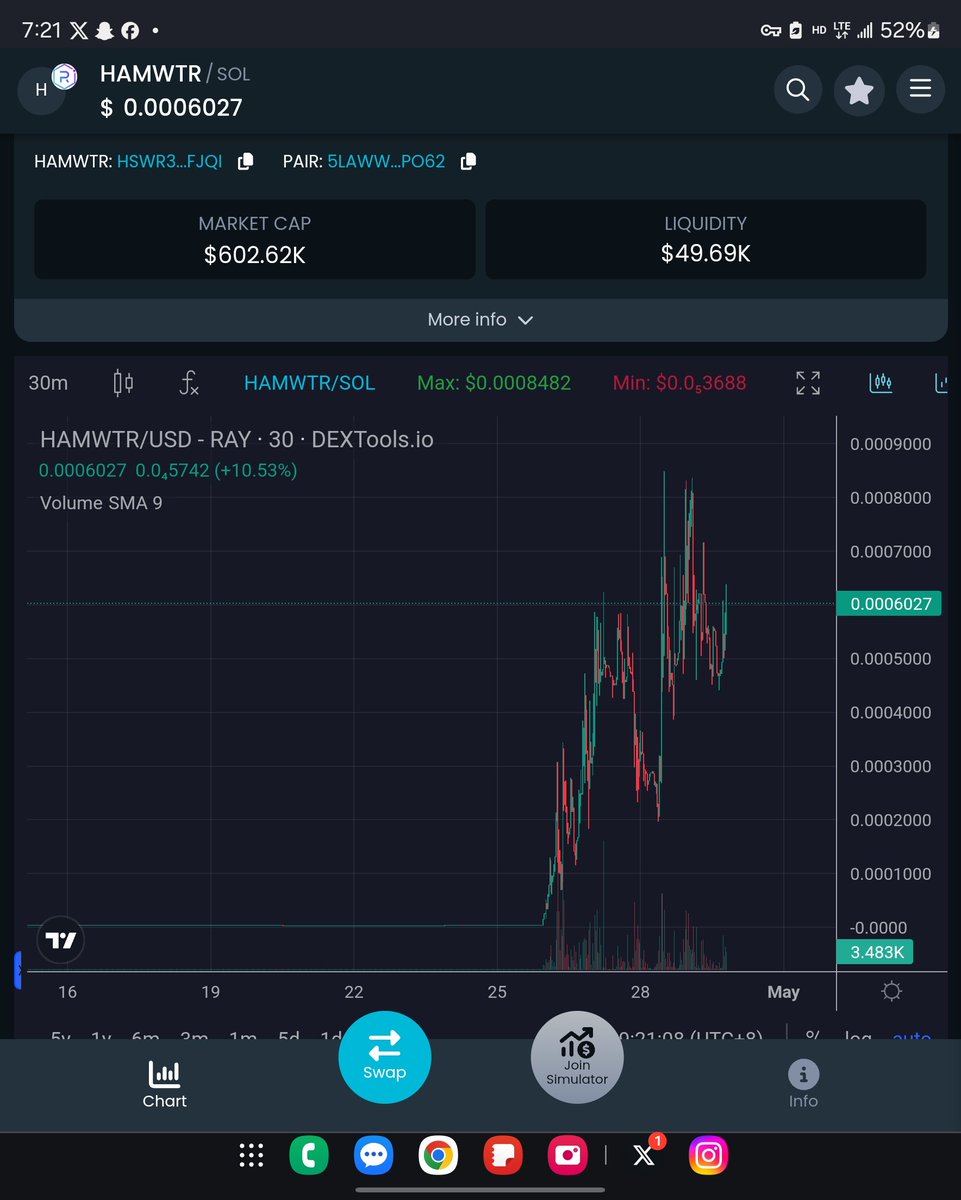Open X app with notification badge
The width and height of the screenshot is (961, 1200).
tap(644, 1154)
